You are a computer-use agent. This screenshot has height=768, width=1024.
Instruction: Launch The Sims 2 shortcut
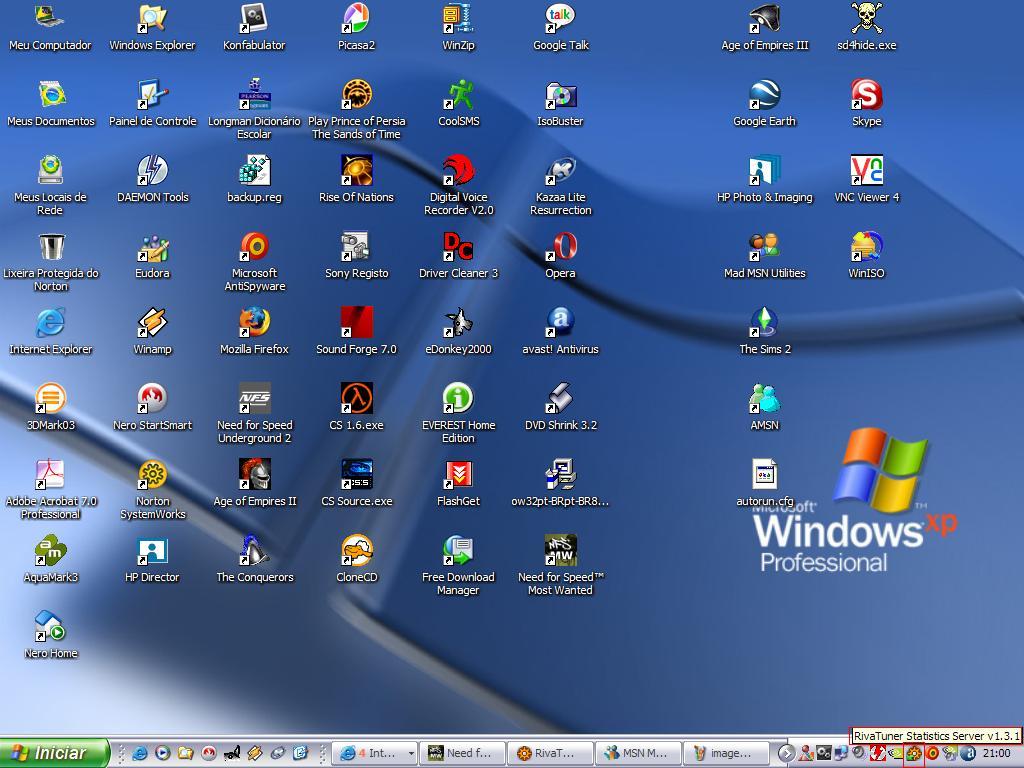pyautogui.click(x=765, y=322)
